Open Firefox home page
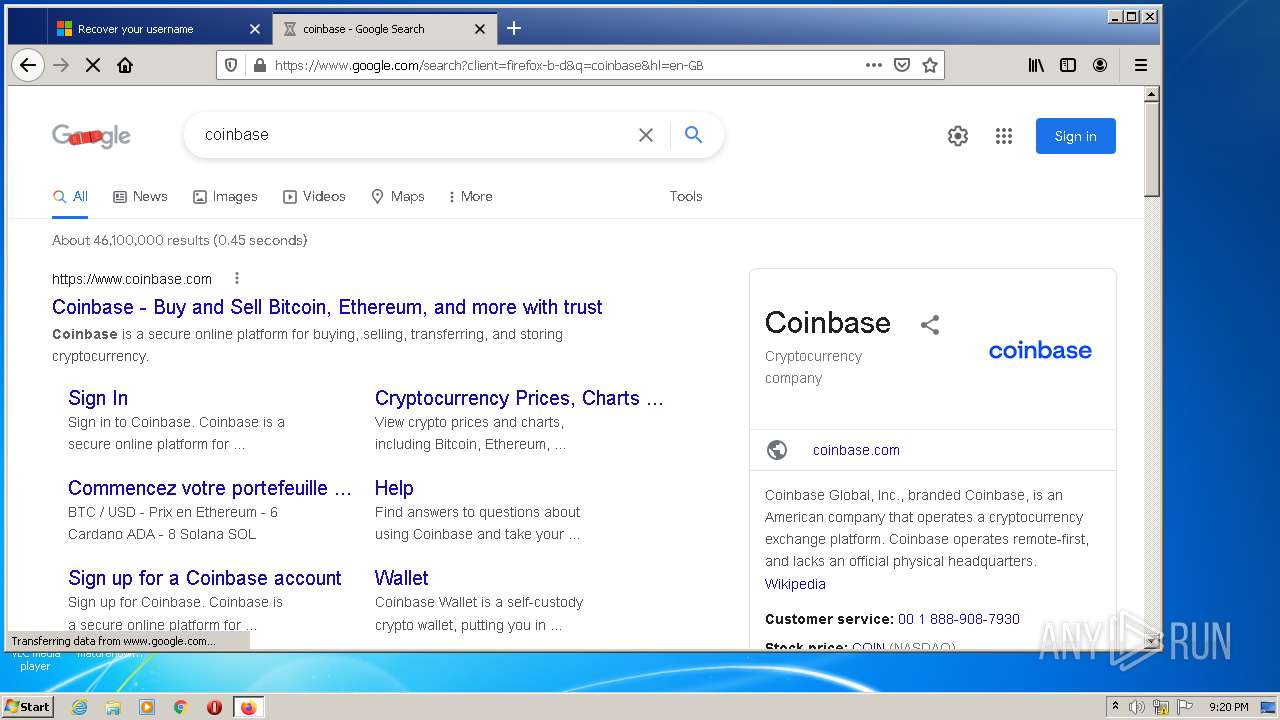The image size is (1280, 720). coord(125,65)
